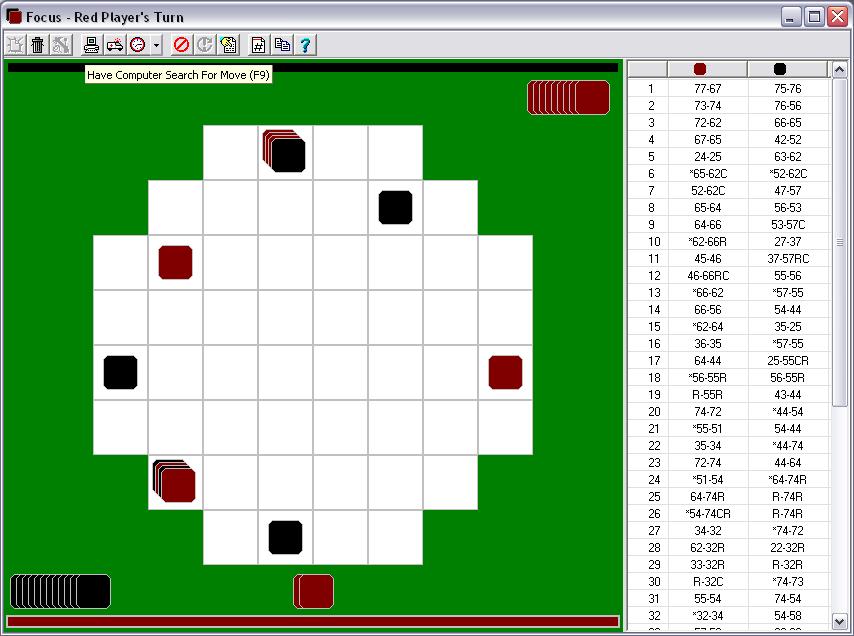
Task: Click the trash can delete icon
Action: point(38,45)
